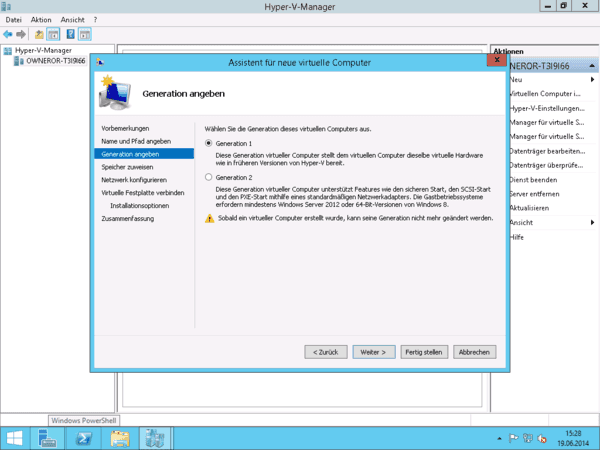Select the Generation angeben wizard step
This screenshot has height=450, width=600.
point(144,154)
